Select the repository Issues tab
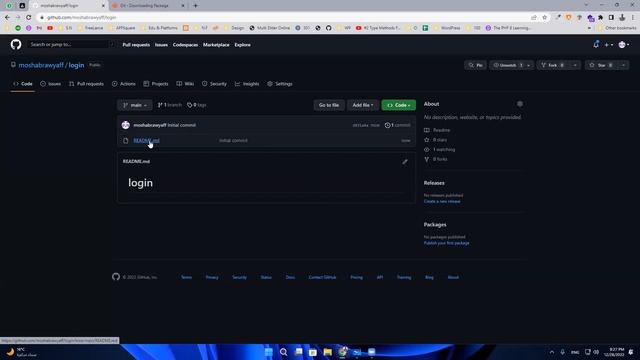This screenshot has width=640, height=360. [x=51, y=84]
